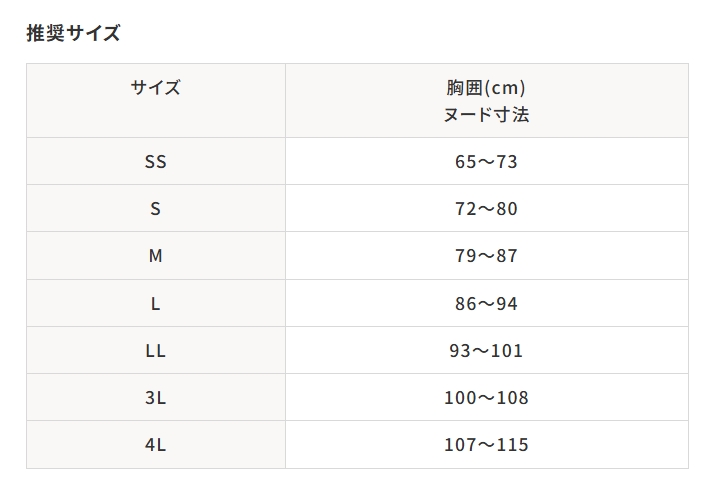Click the 胸囲(cm) text in header

[x=486, y=87]
